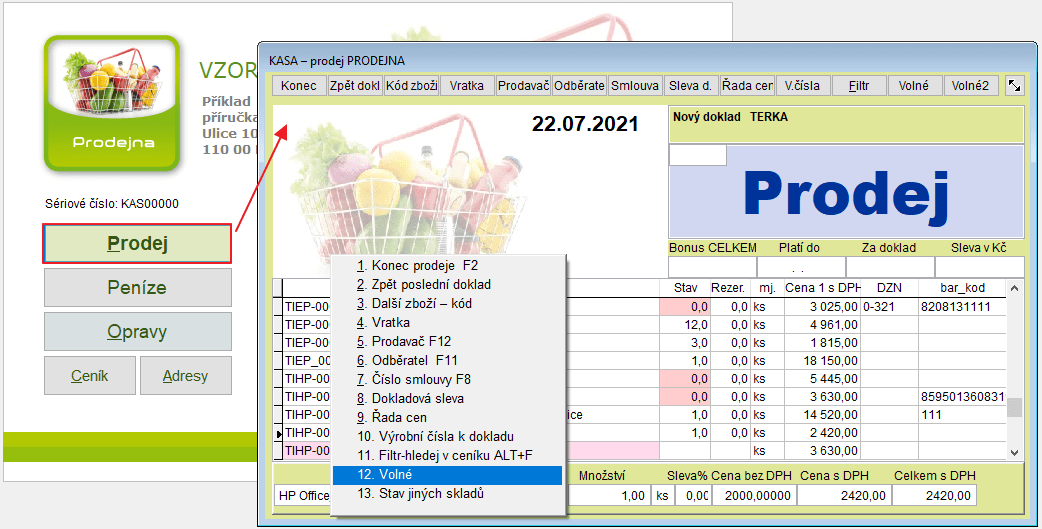This screenshot has width=1042, height=529.
Task: Select 10. Výrobní čísla k dokladu
Action: tap(447, 437)
